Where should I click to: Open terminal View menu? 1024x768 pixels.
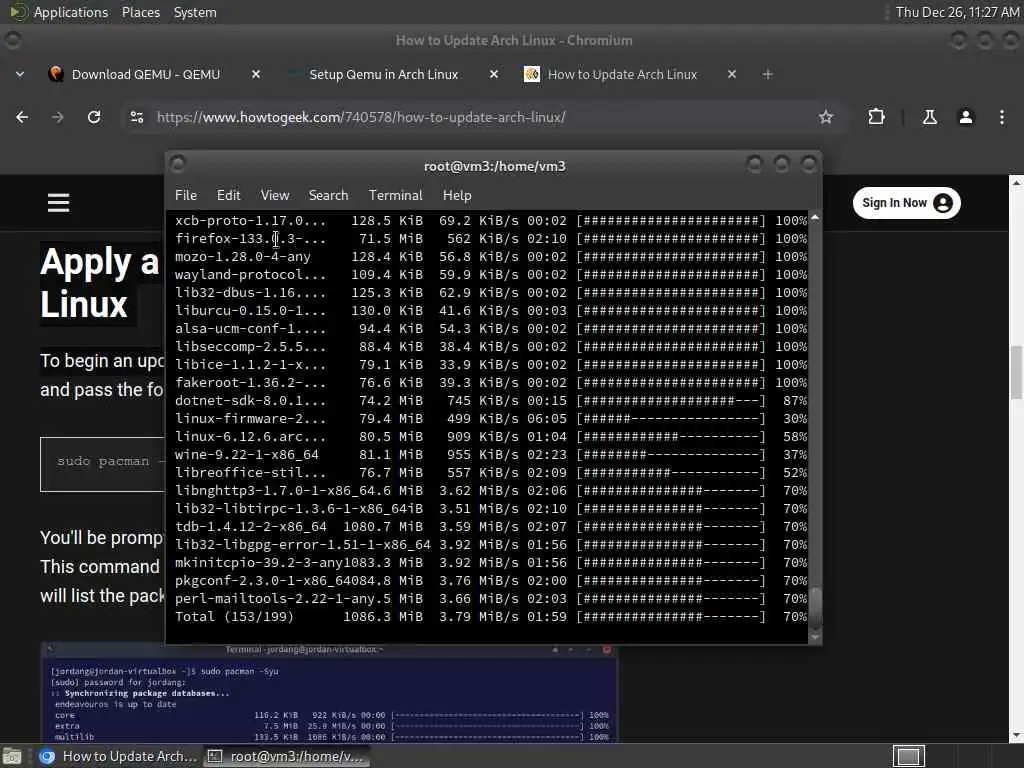[x=275, y=195]
